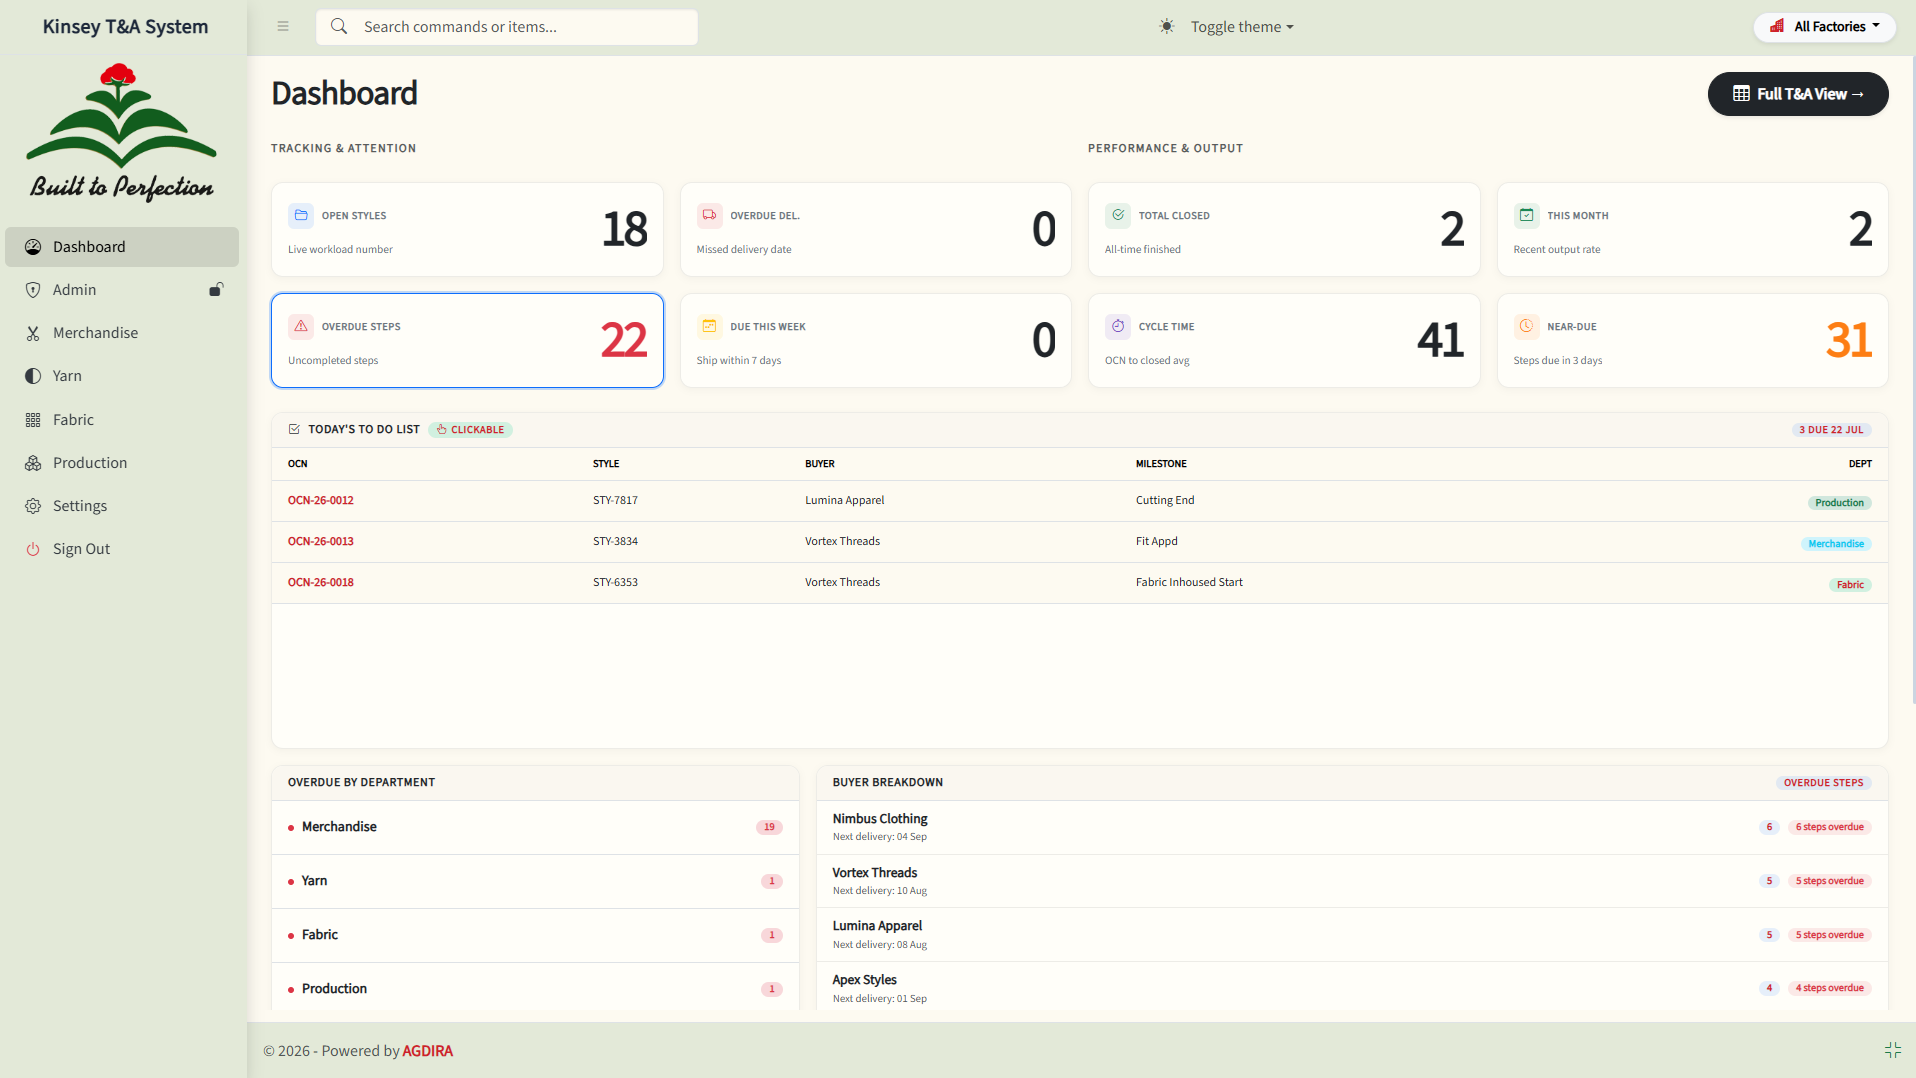Focus the search commands input field
Viewport: 1916px width, 1078px height.
507,27
